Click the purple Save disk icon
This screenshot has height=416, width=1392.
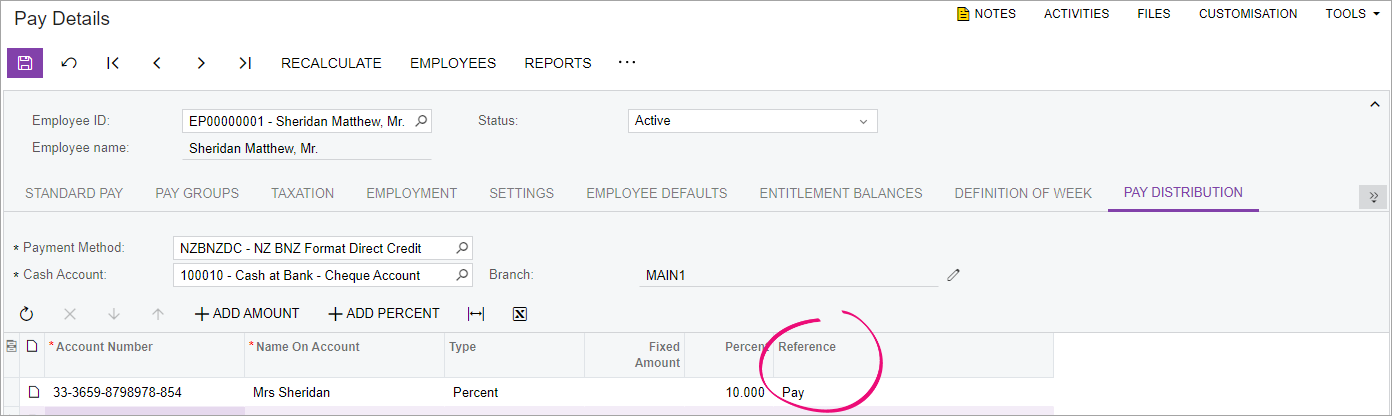[x=25, y=63]
